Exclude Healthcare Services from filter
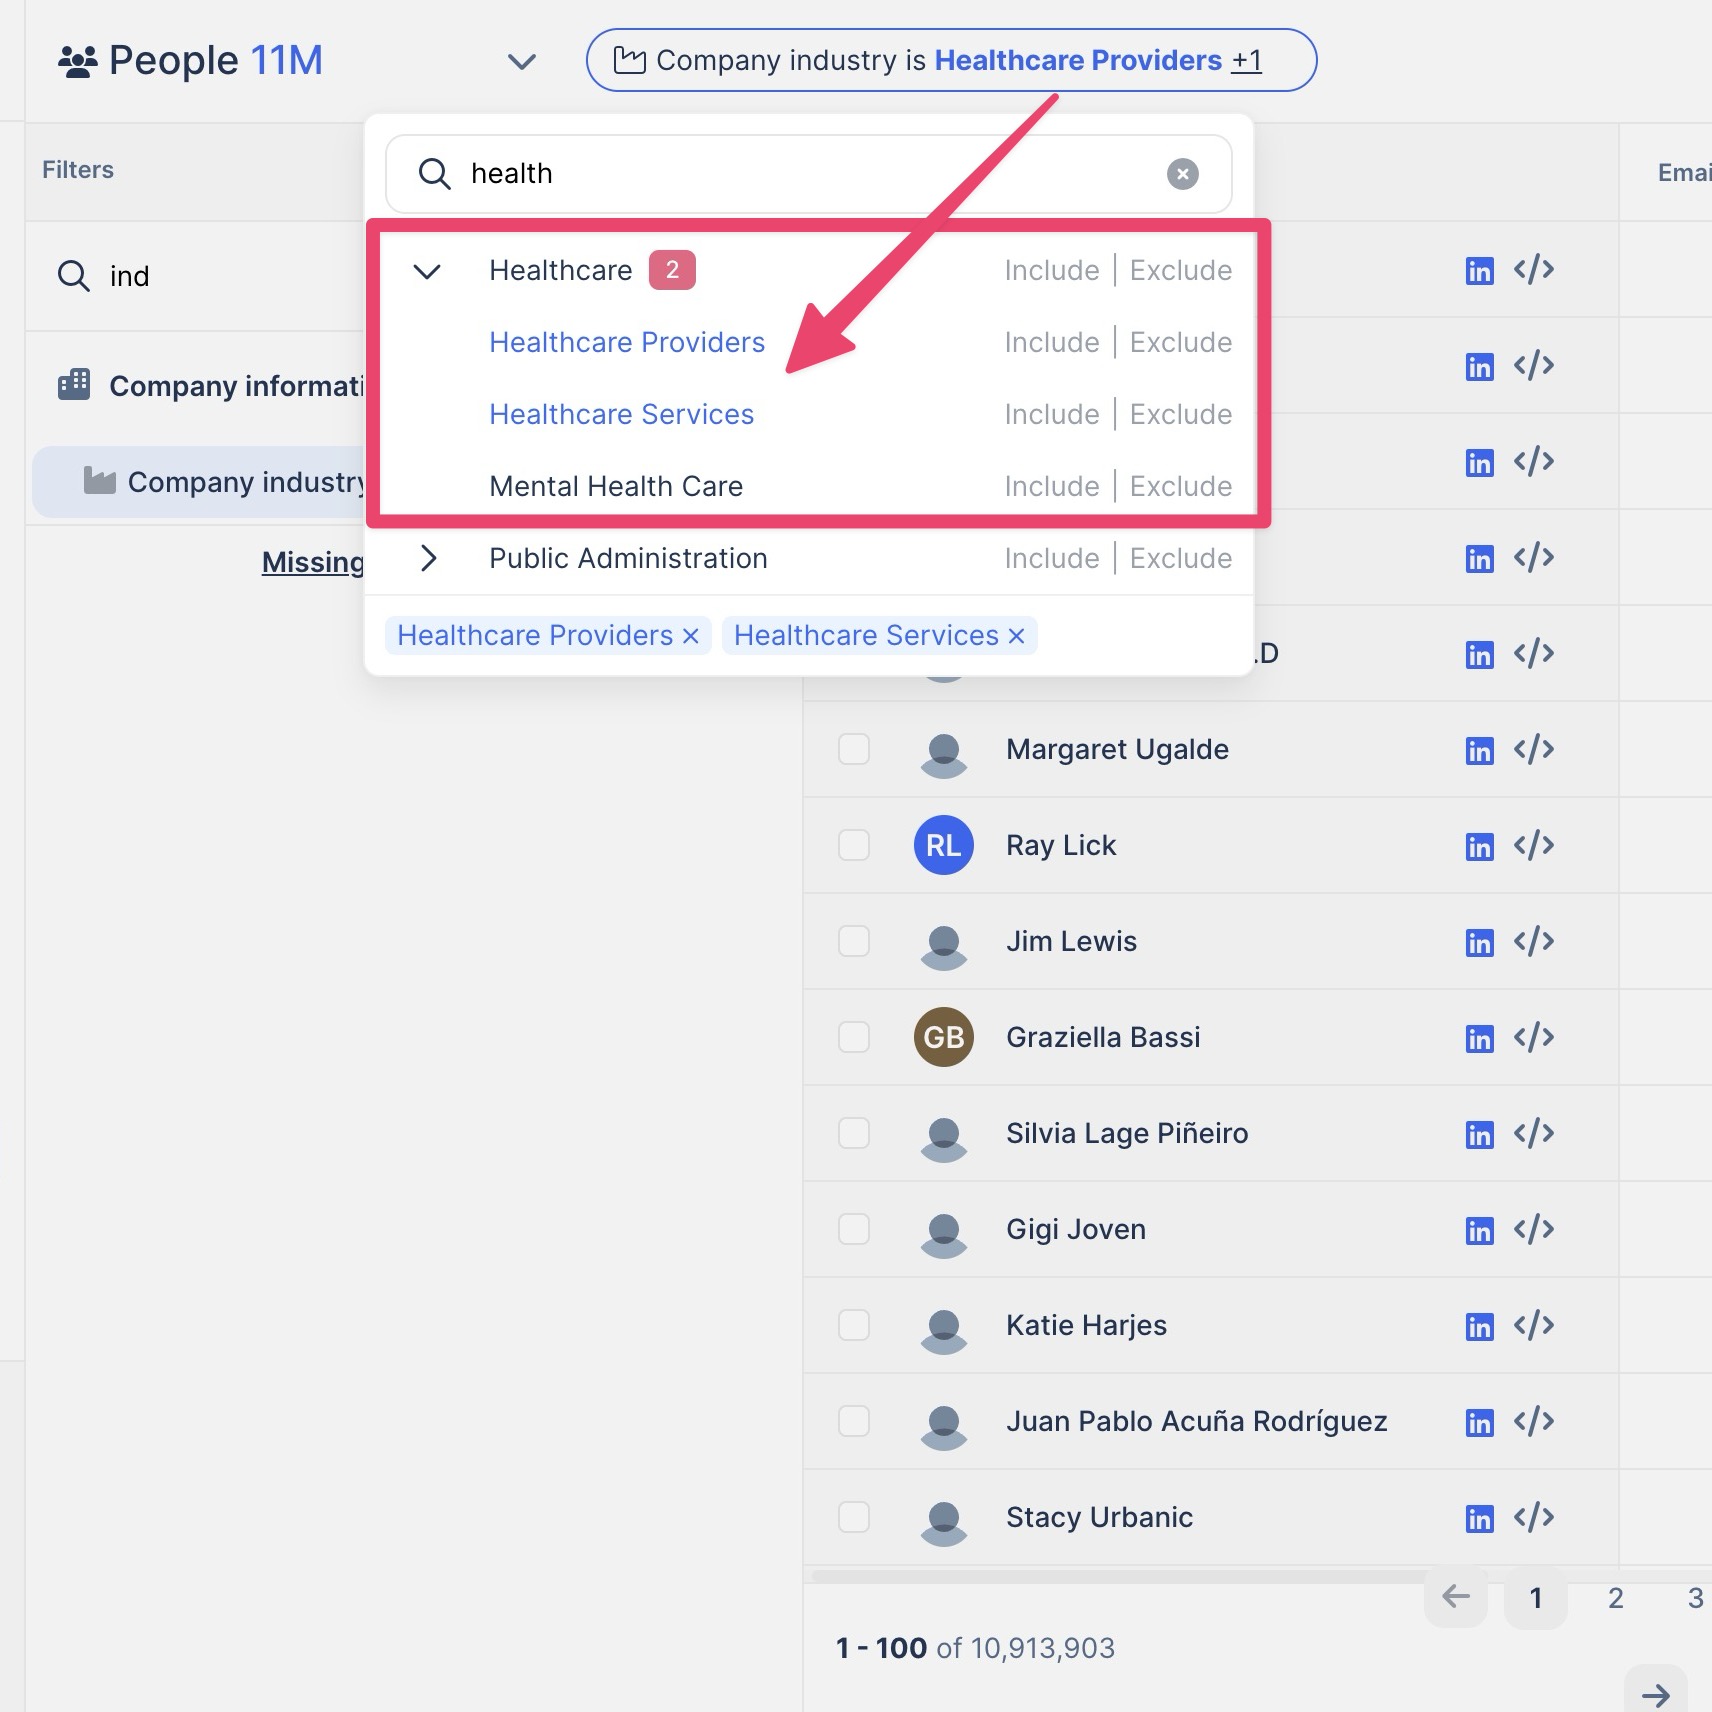The width and height of the screenshot is (1712, 1712). pyautogui.click(x=1180, y=414)
